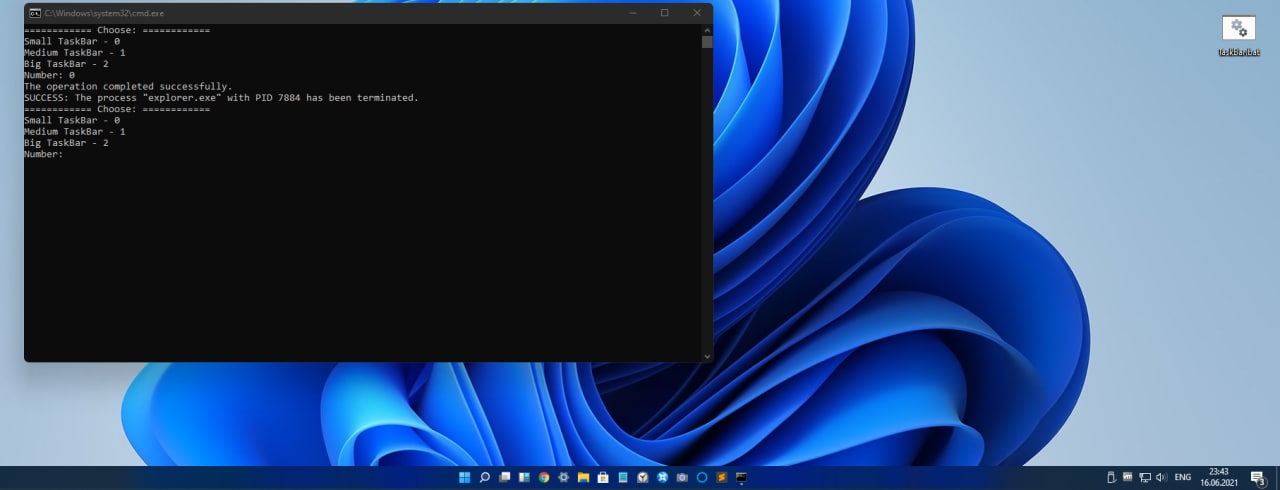Open Cortana circle on taskbar

[702, 477]
